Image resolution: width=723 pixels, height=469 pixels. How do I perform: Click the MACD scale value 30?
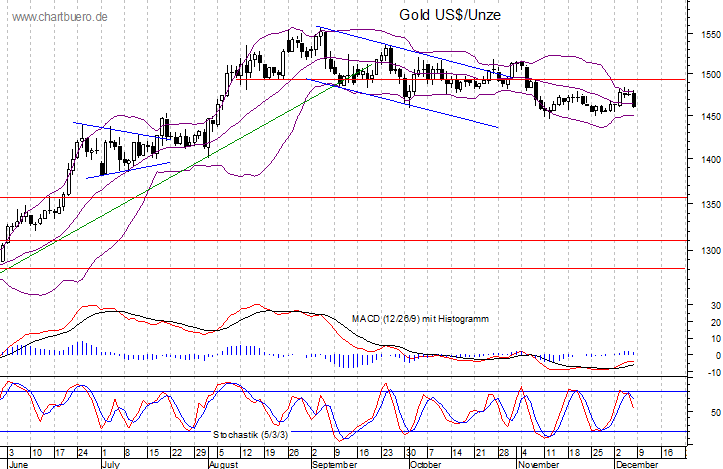point(716,305)
